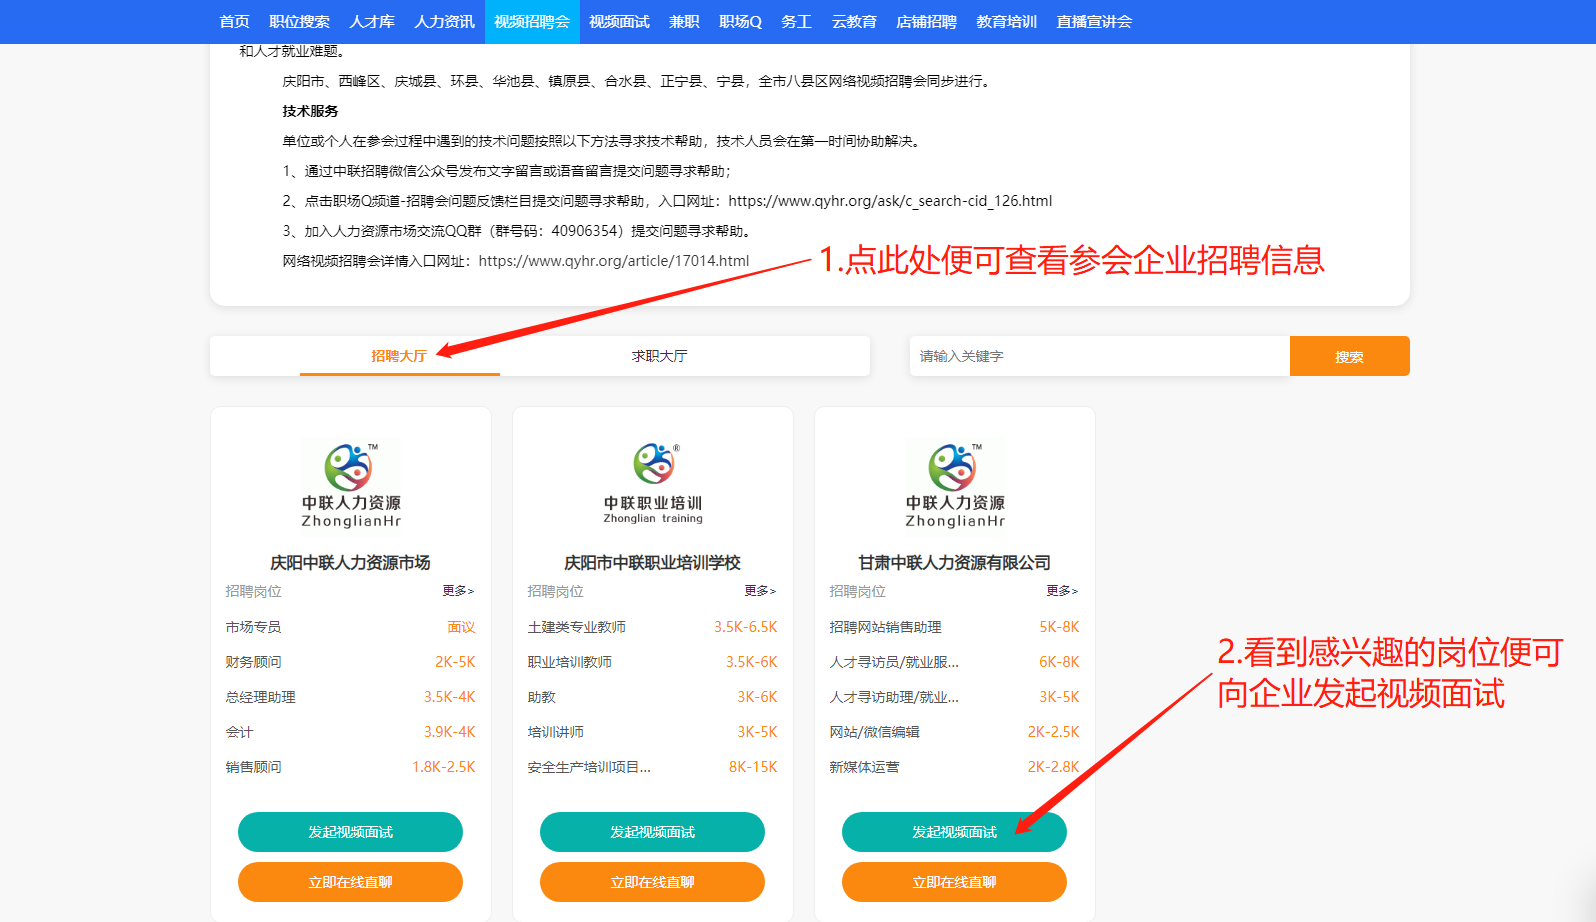The image size is (1596, 922).
Task: Expand 更多 jobs for 庆阳中联人力资源市场
Action: pyautogui.click(x=458, y=591)
